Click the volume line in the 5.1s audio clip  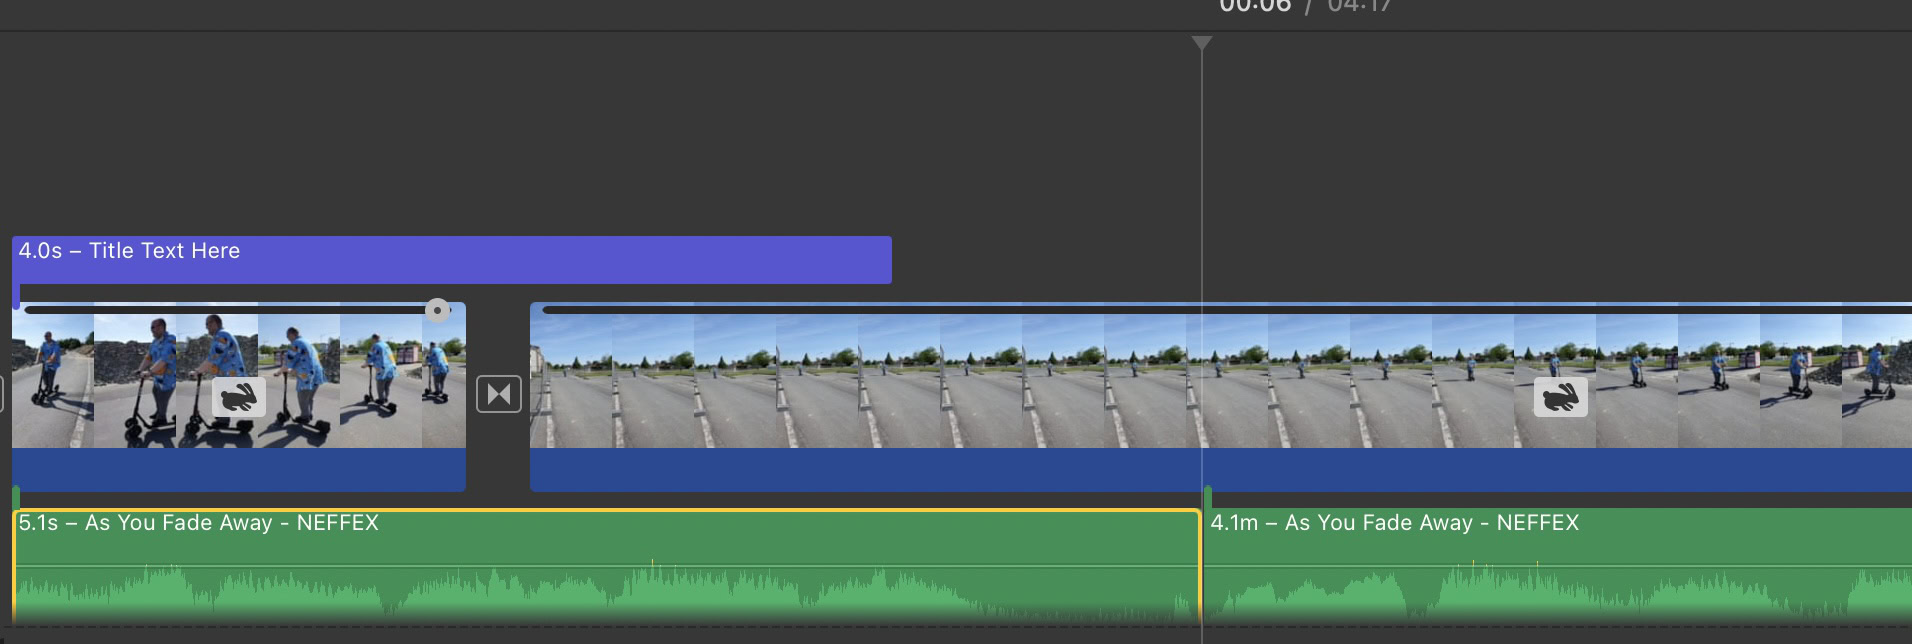tap(607, 567)
